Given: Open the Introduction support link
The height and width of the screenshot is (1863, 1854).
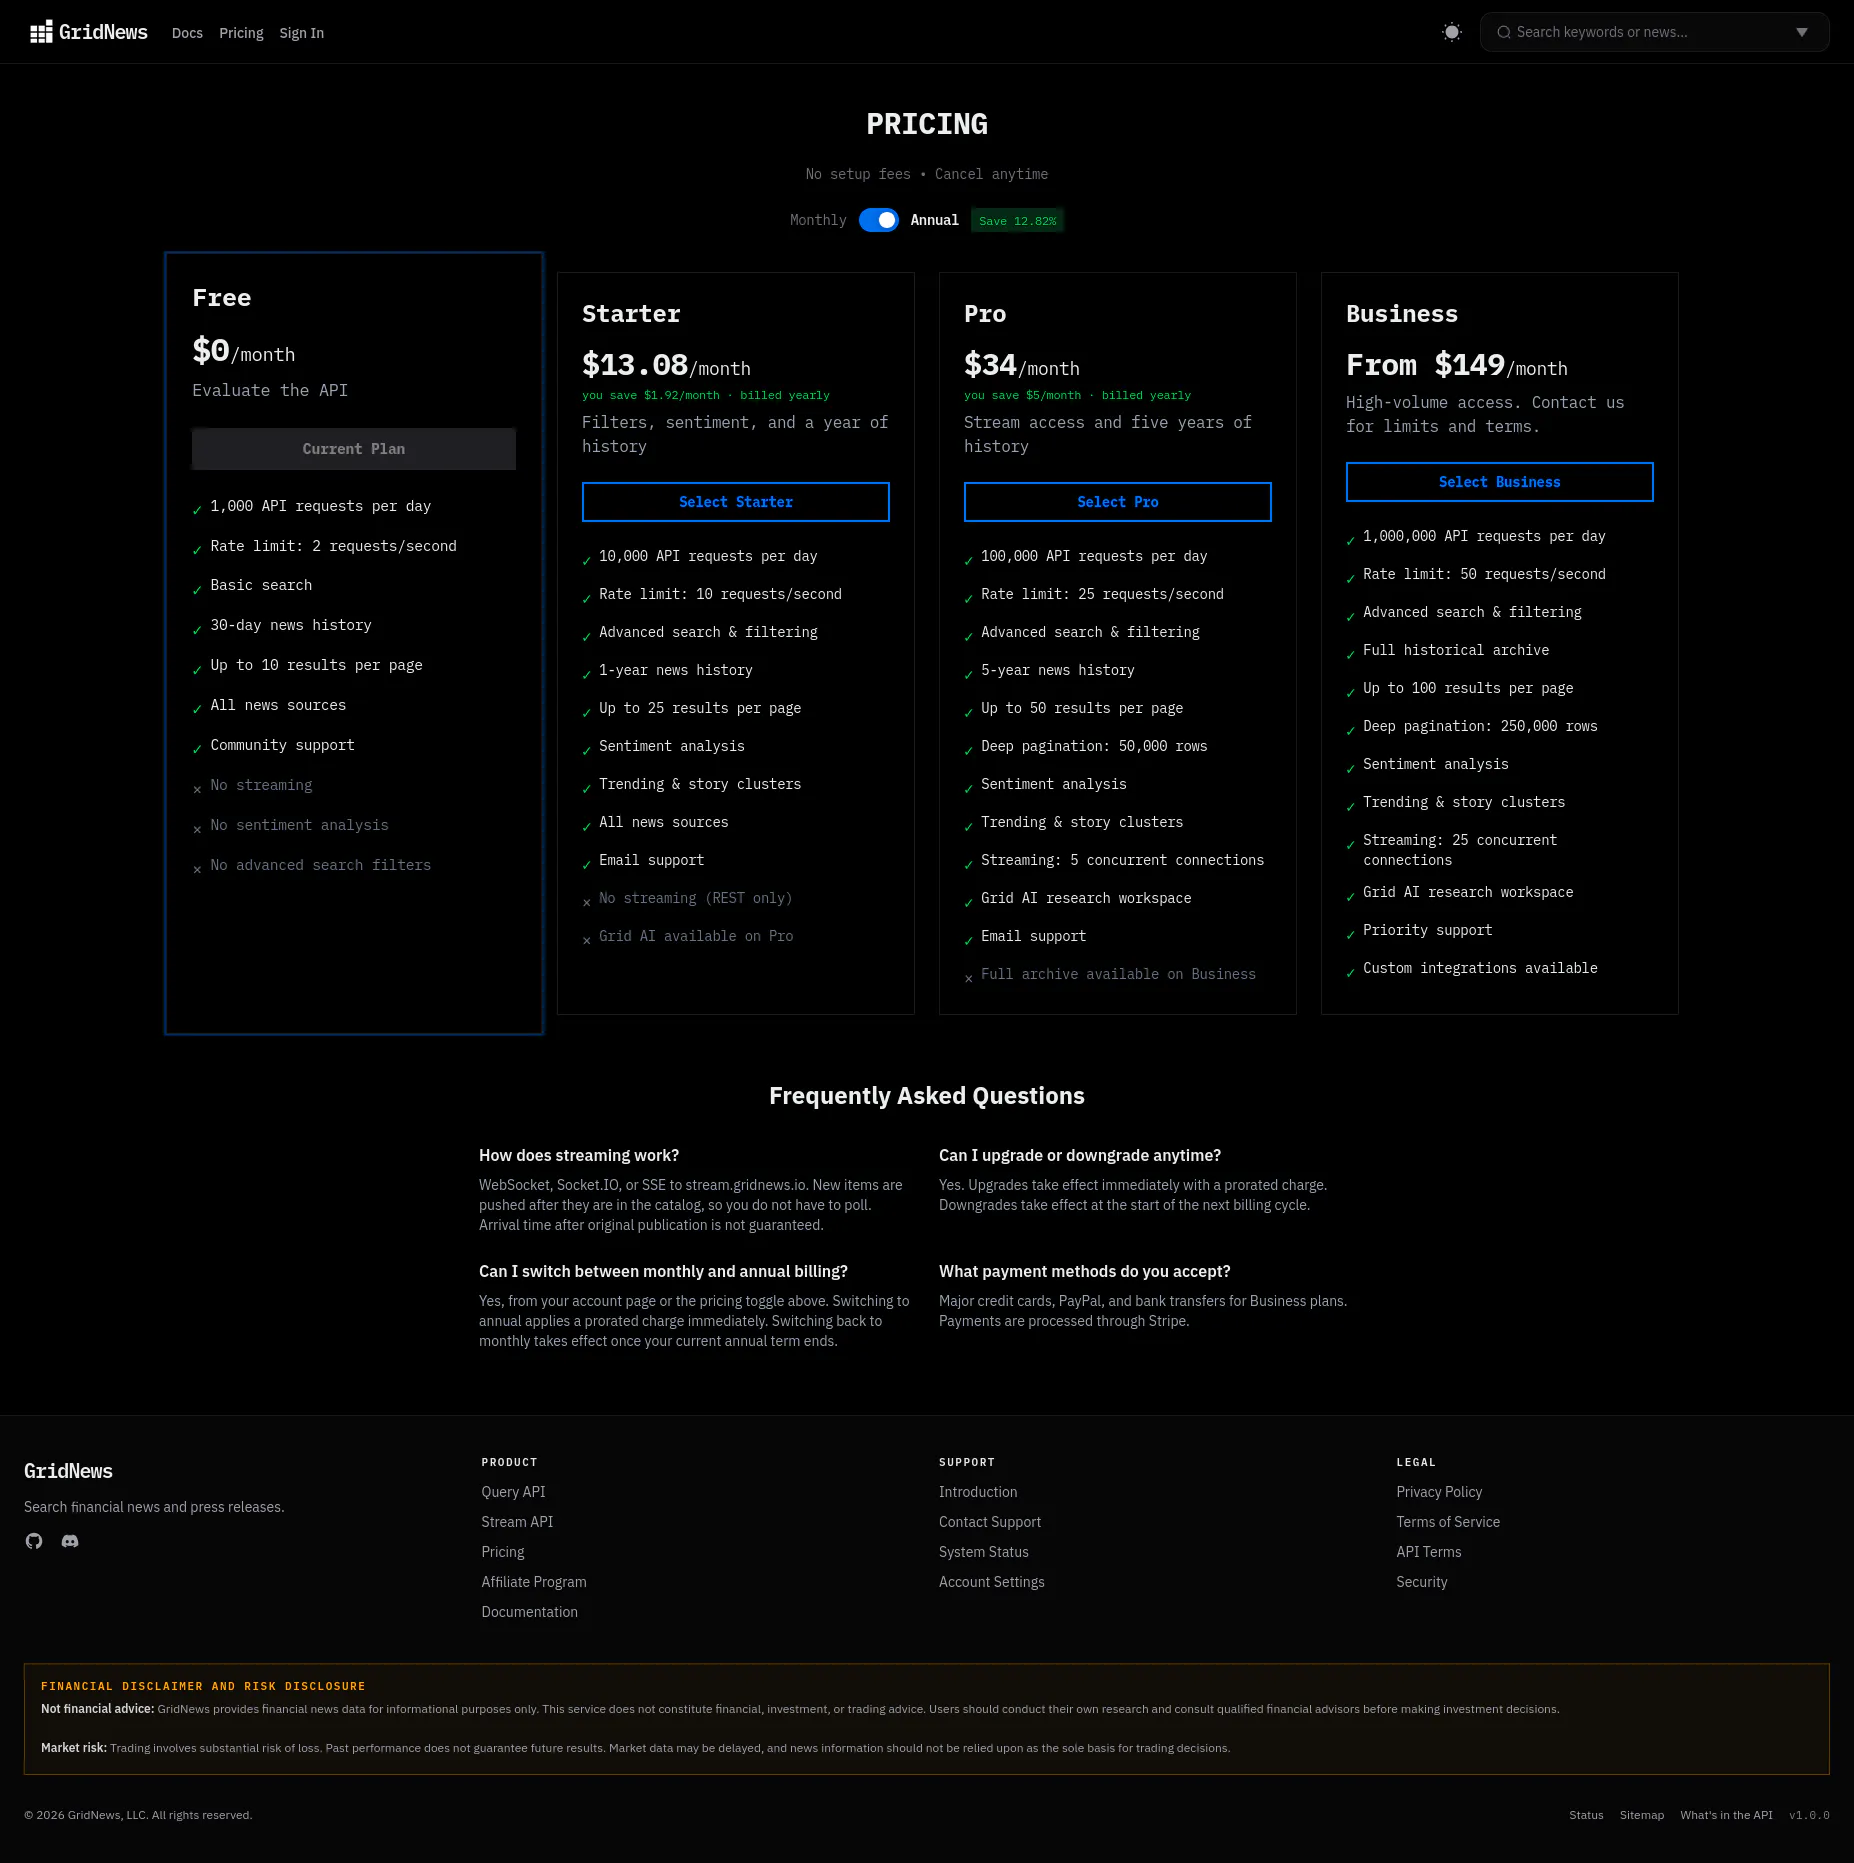Looking at the screenshot, I should coord(977,1492).
